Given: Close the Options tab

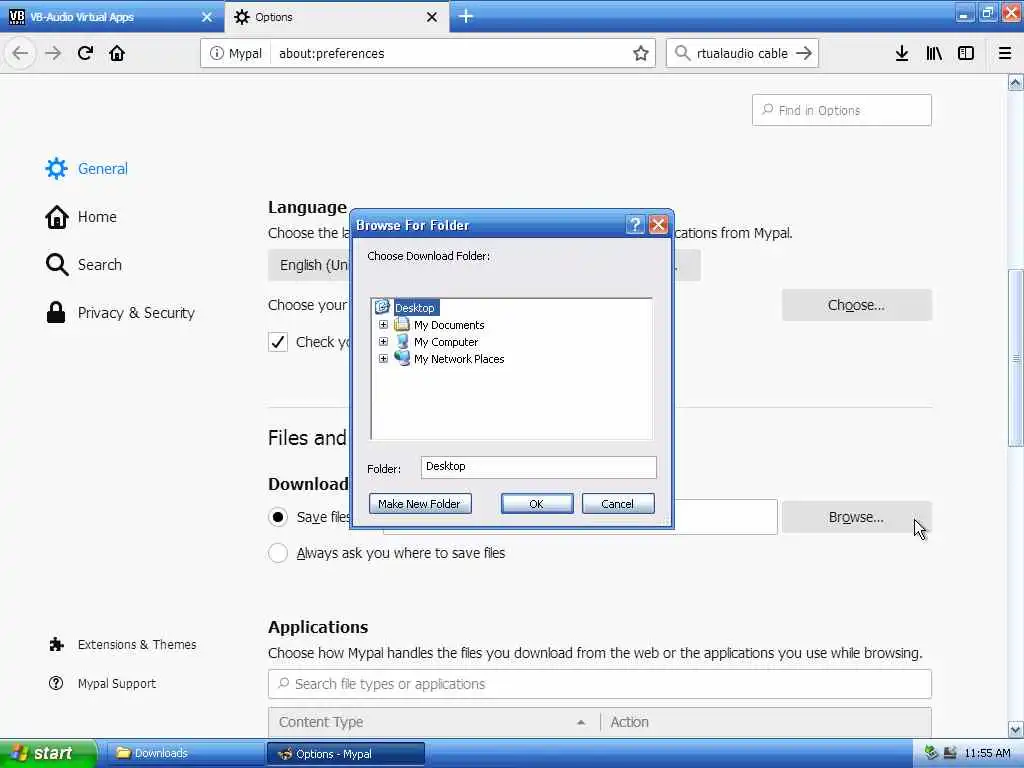Looking at the screenshot, I should (x=432, y=17).
